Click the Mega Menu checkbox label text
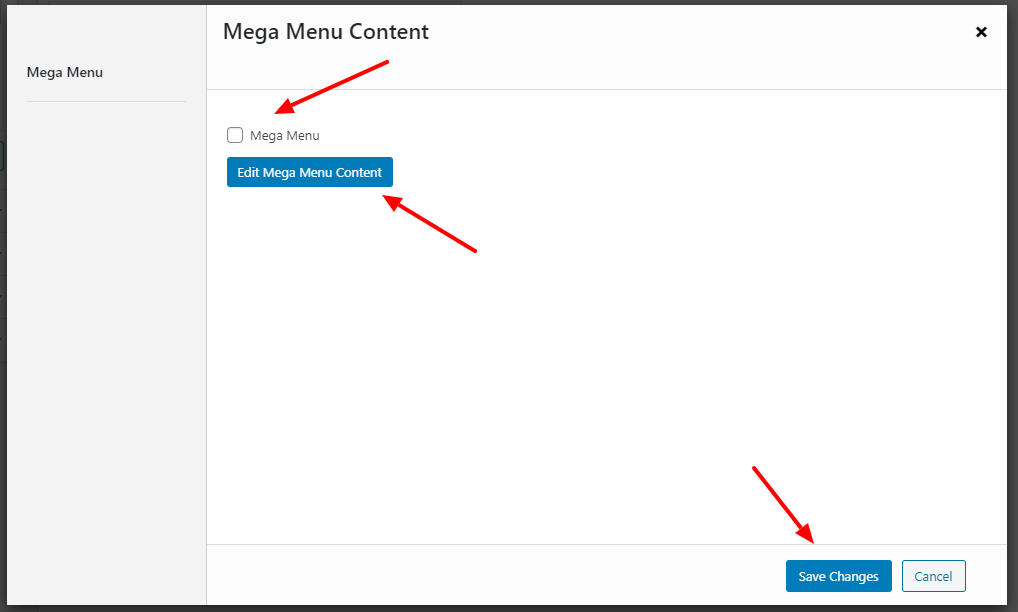The height and width of the screenshot is (612, 1018). click(x=284, y=136)
